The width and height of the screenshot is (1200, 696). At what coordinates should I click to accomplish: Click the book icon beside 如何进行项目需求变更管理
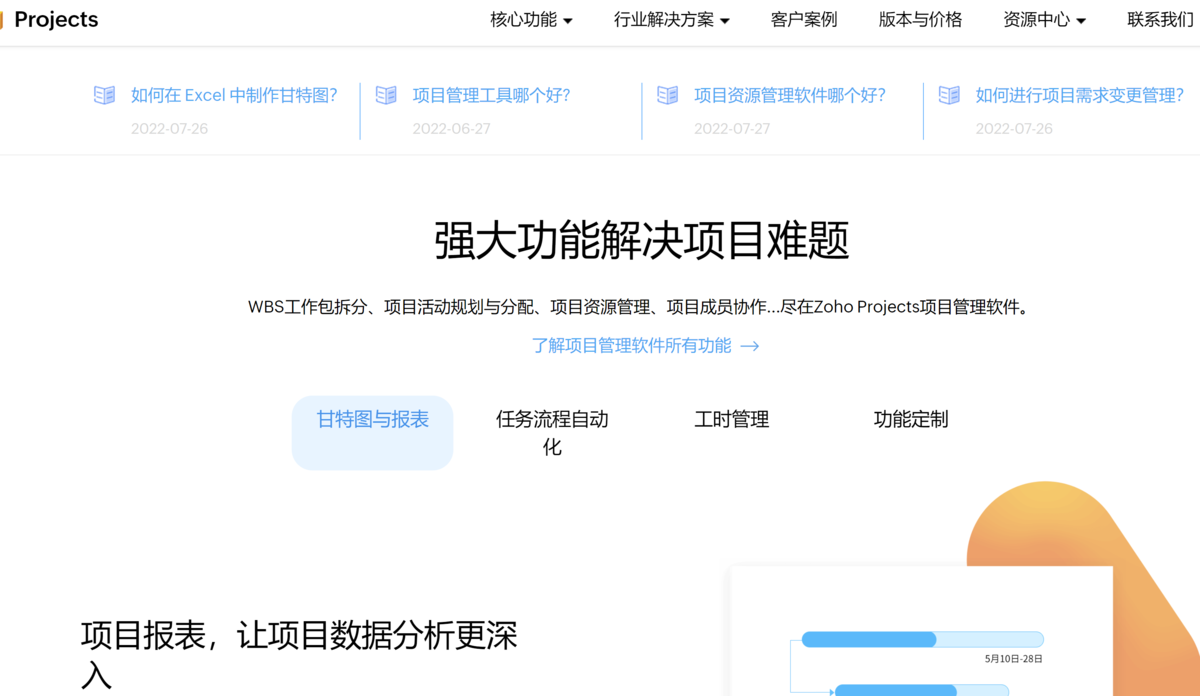(x=949, y=95)
